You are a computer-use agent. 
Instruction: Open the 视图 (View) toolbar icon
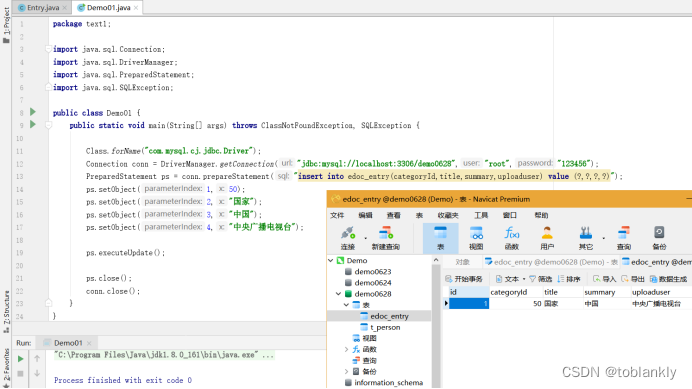pyautogui.click(x=476, y=238)
